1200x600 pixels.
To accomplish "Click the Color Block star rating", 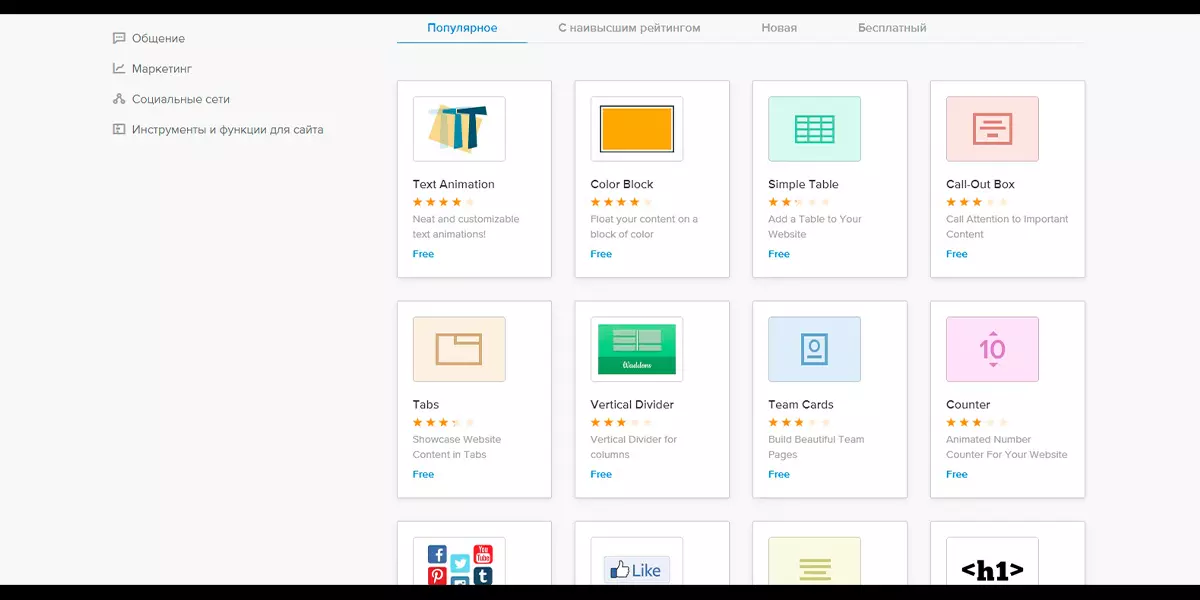I will [622, 202].
